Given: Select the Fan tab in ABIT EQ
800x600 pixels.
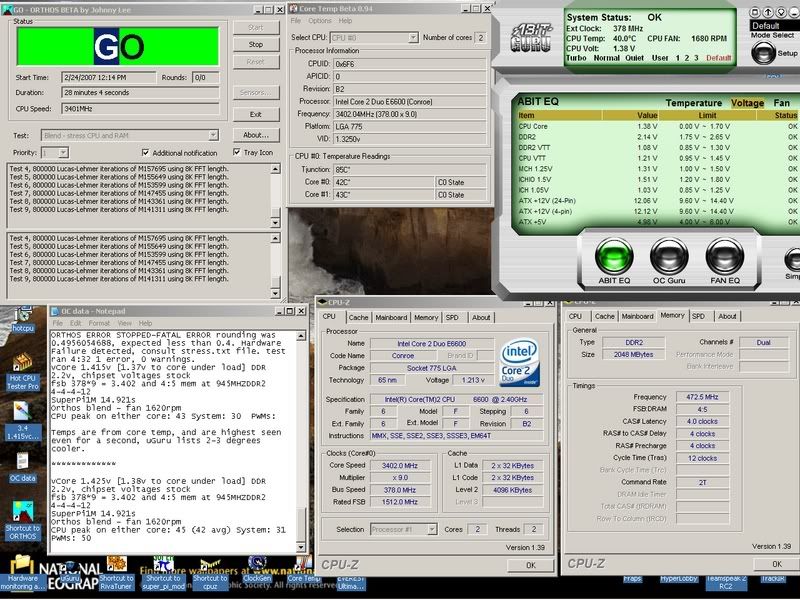Looking at the screenshot, I should (x=781, y=103).
